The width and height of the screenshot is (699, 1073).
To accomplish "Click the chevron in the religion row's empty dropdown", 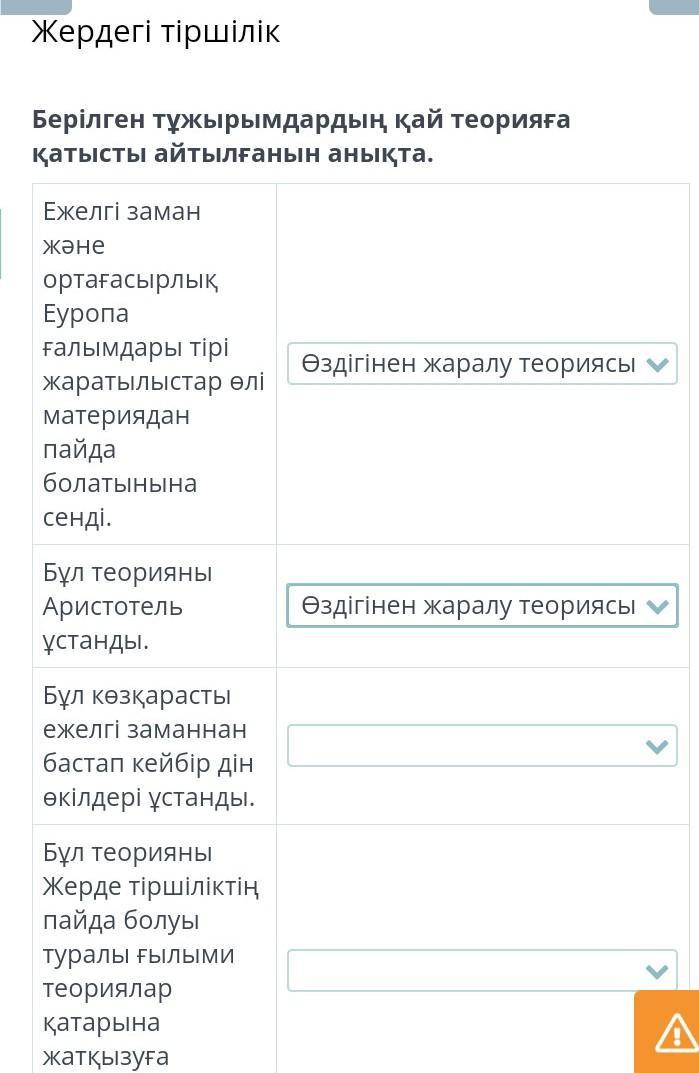I will (657, 746).
